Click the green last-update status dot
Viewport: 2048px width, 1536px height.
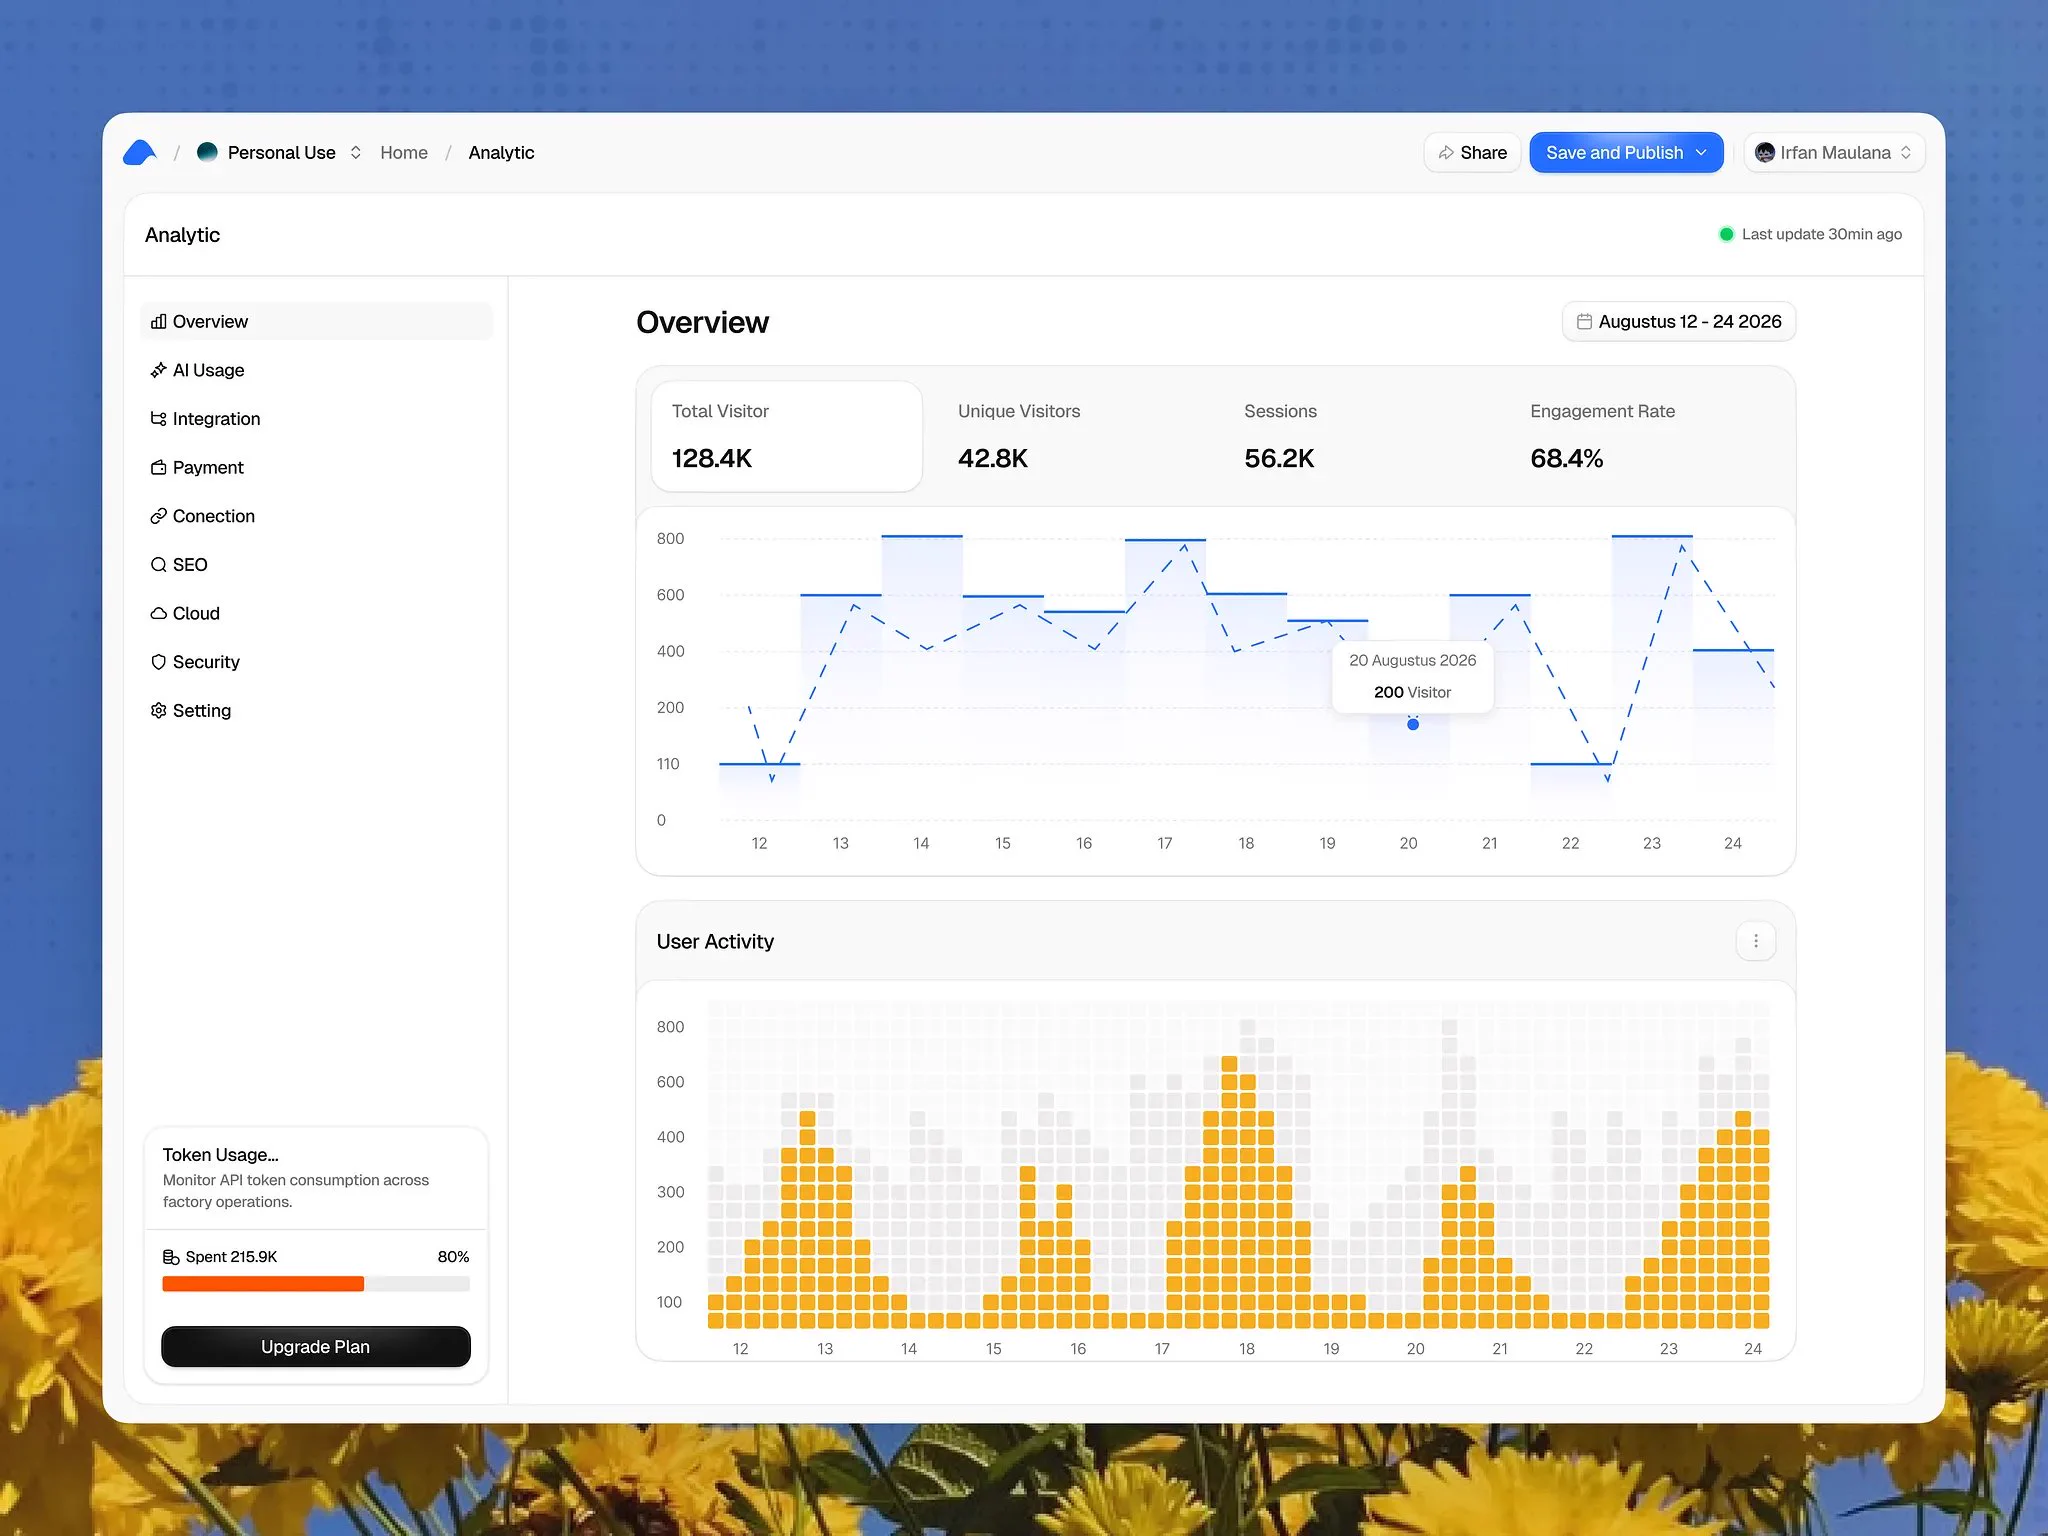[x=1726, y=234]
